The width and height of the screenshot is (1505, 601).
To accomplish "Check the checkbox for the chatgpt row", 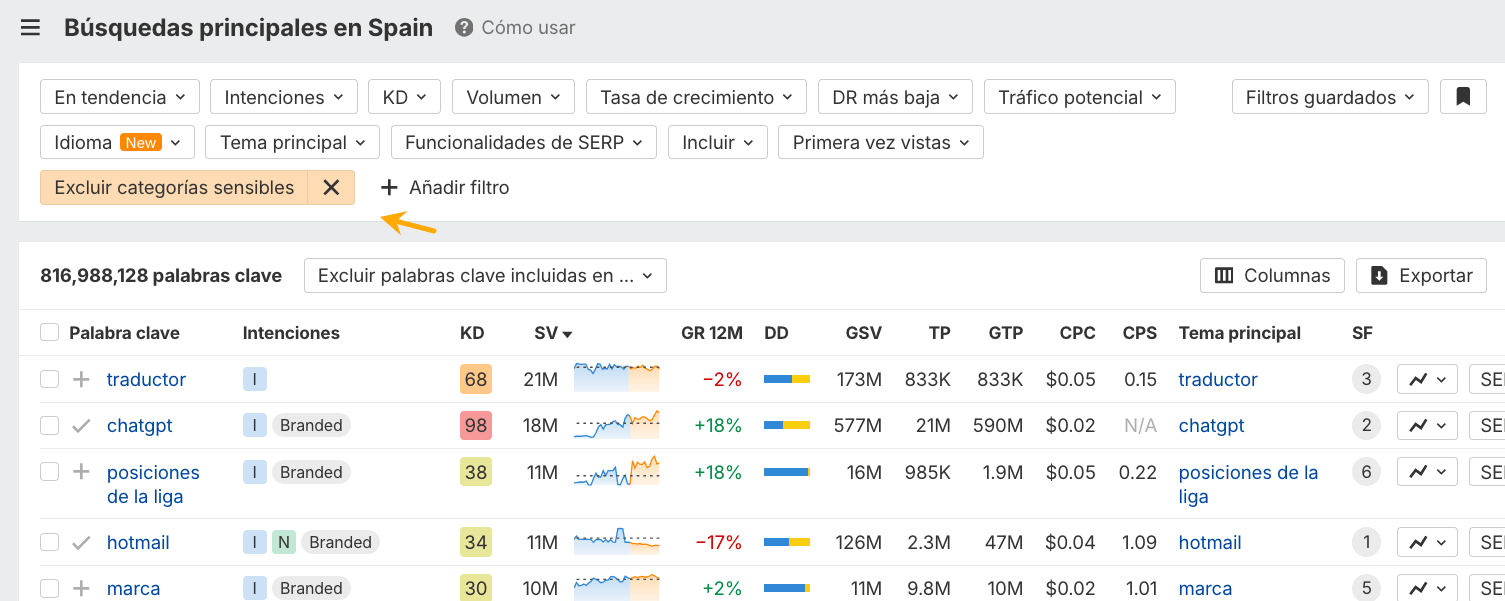I will (49, 425).
